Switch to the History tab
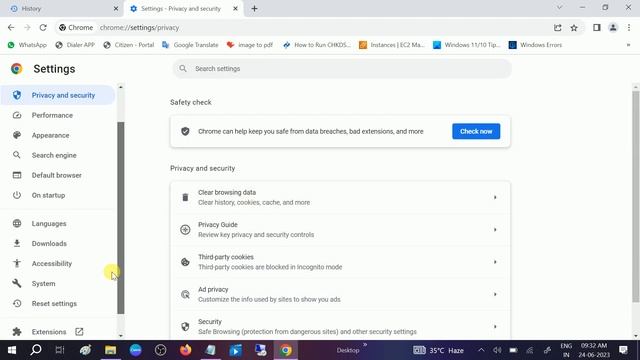 [62, 8]
